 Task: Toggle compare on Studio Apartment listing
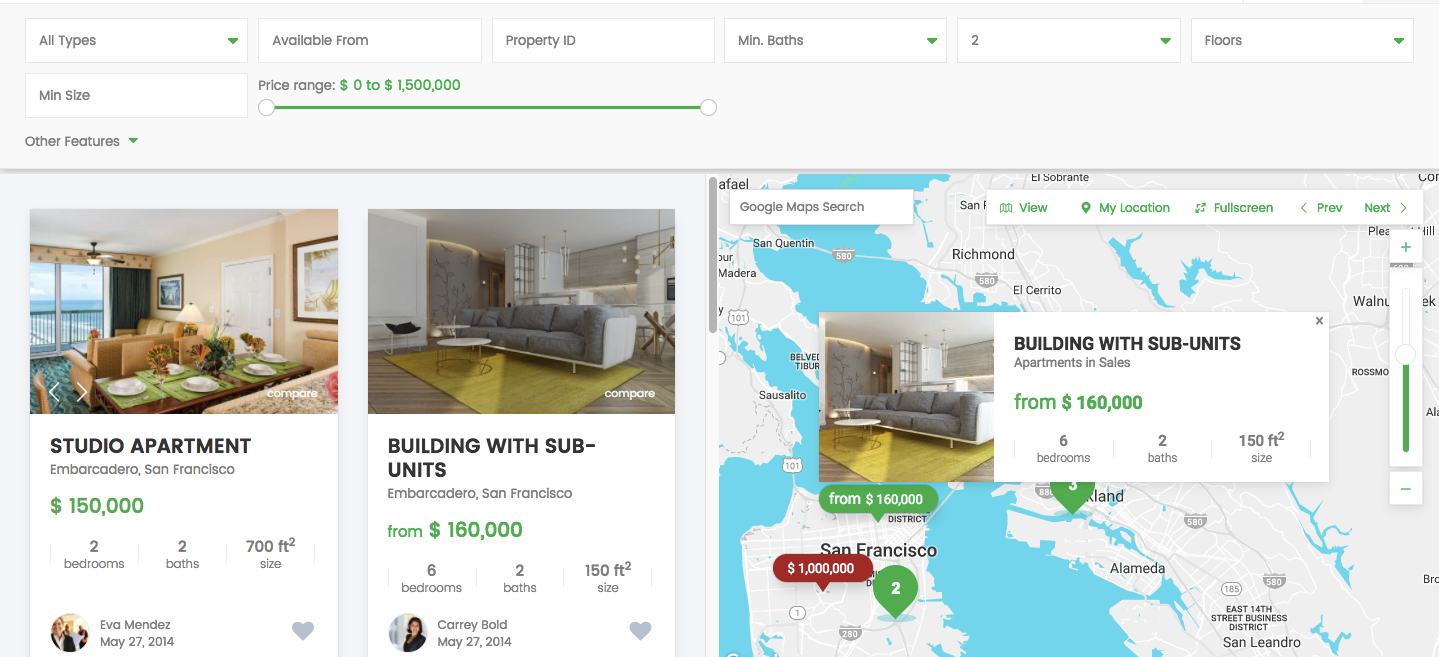pos(292,394)
